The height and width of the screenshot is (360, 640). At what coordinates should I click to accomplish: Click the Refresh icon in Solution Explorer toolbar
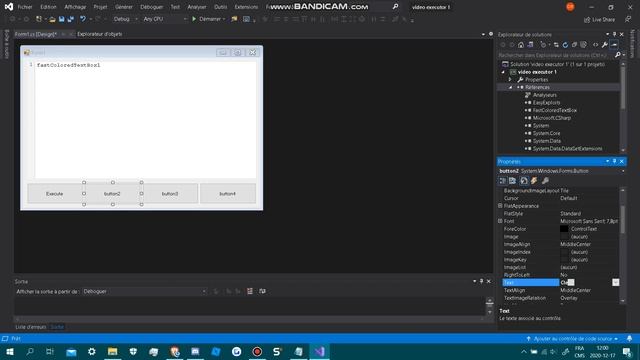point(565,45)
